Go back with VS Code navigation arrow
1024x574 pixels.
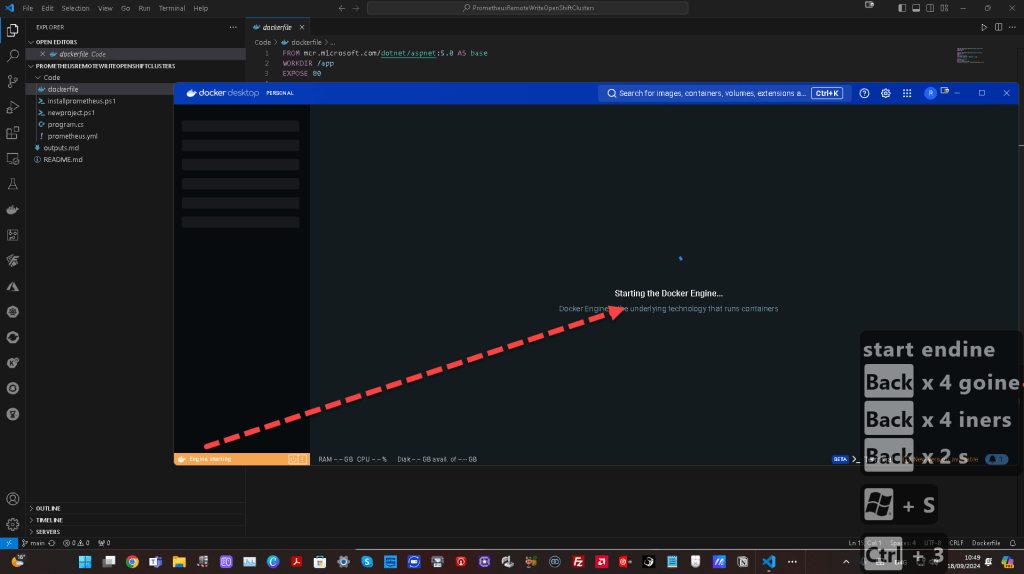point(342,8)
